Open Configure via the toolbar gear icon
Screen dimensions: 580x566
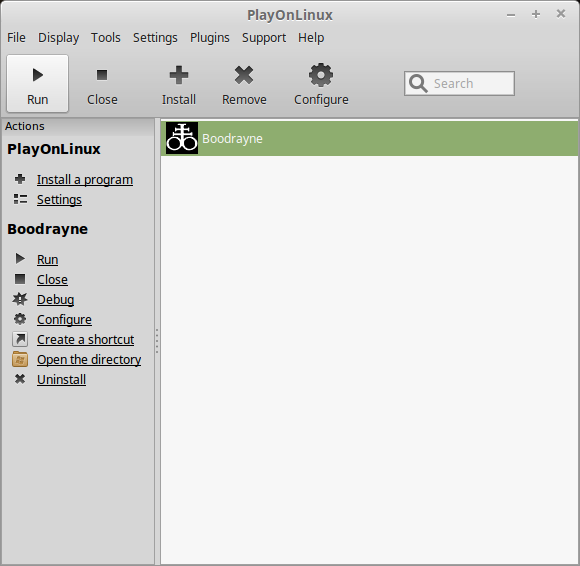[x=321, y=75]
